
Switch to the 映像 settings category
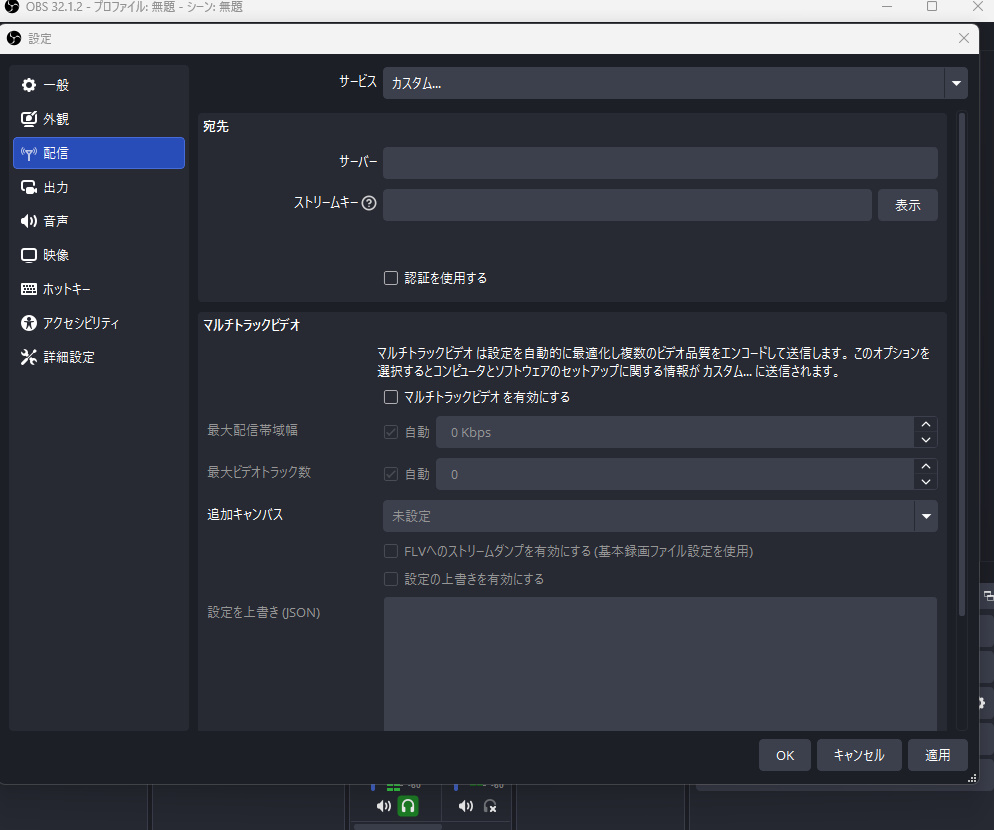(x=99, y=255)
